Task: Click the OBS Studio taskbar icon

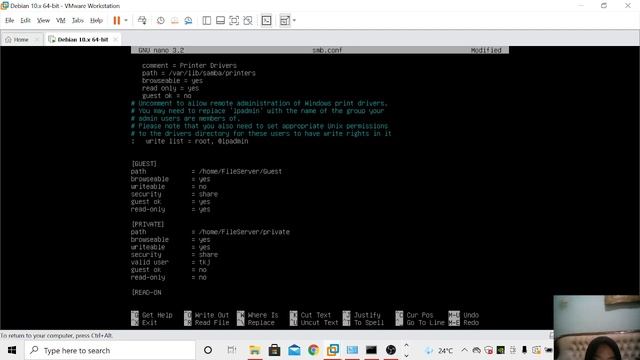Action: [391, 350]
